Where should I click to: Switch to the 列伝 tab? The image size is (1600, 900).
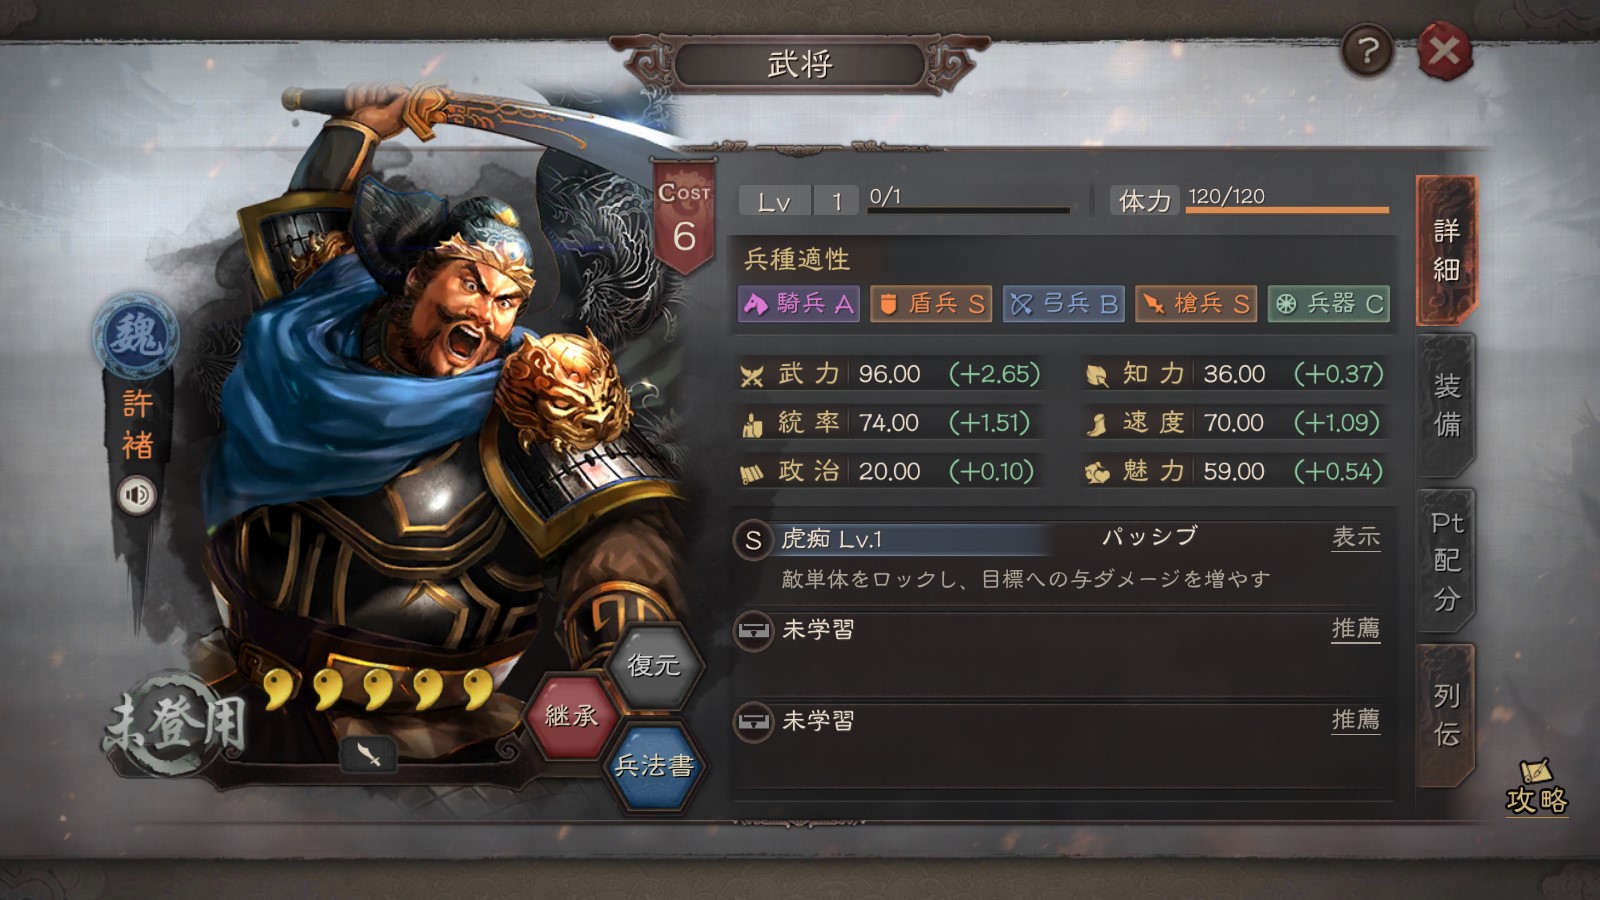tap(1446, 715)
